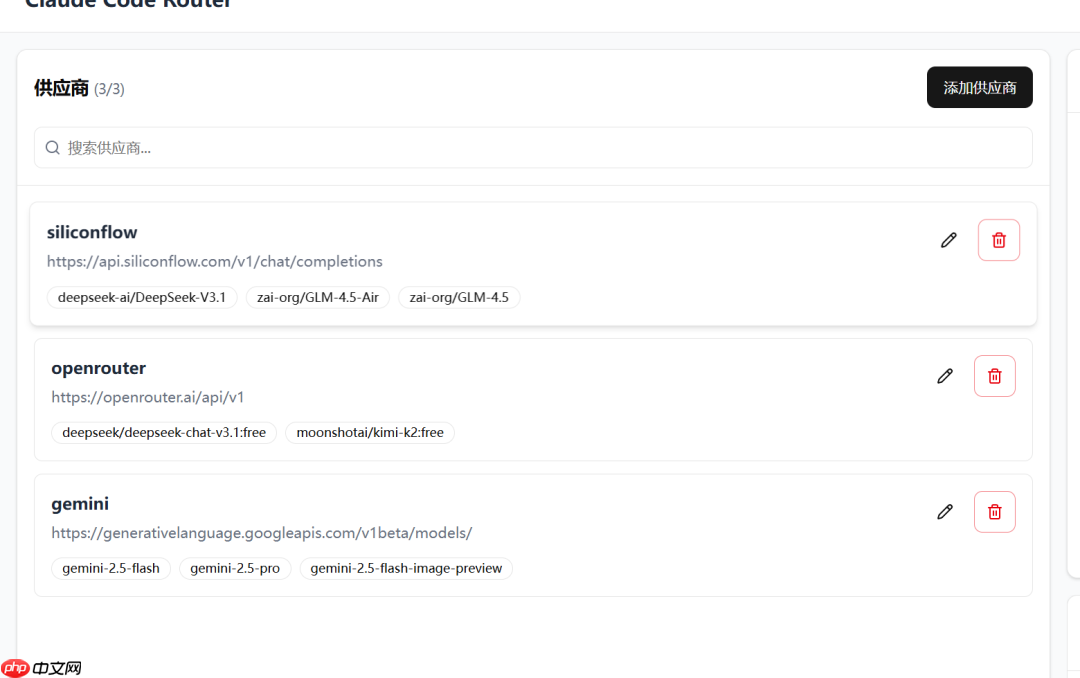Select the gemini-2.5-flash model tag
This screenshot has height=678, width=1080.
[110, 568]
